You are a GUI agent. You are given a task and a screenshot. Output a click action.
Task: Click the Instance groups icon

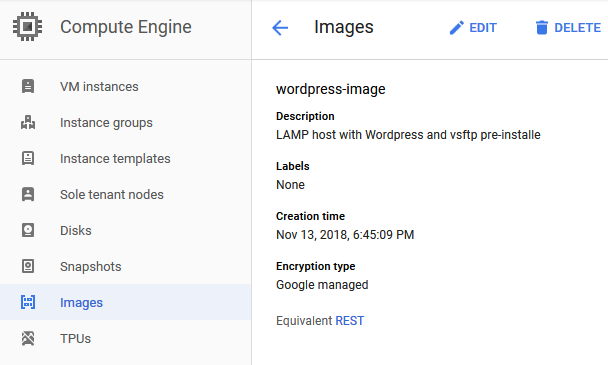tap(28, 122)
